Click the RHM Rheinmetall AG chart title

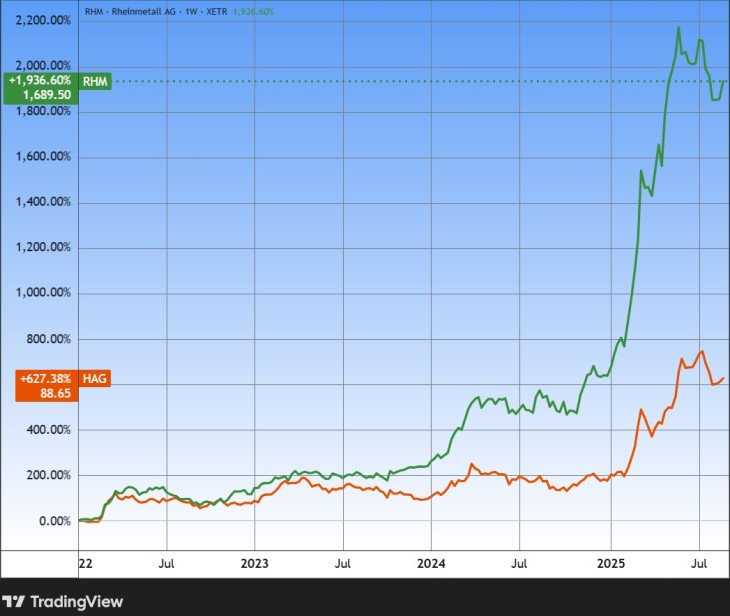pyautogui.click(x=156, y=12)
